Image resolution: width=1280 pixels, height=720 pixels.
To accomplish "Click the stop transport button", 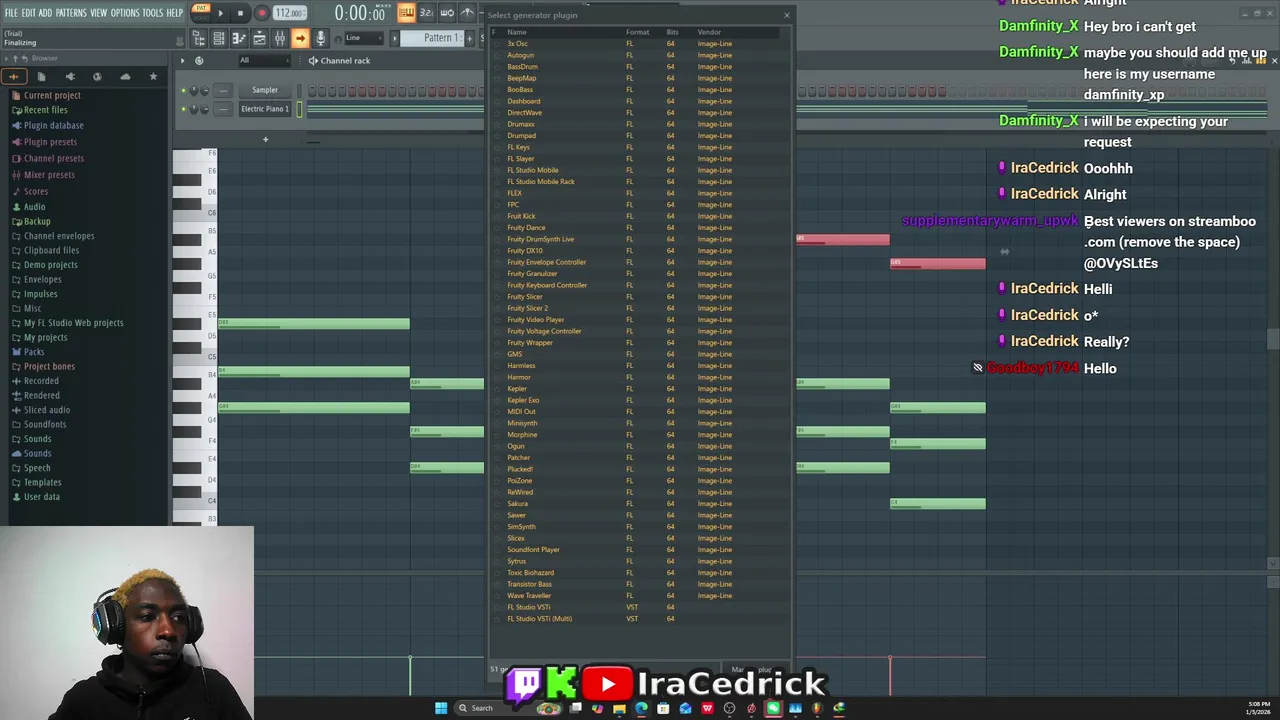I will click(x=240, y=13).
